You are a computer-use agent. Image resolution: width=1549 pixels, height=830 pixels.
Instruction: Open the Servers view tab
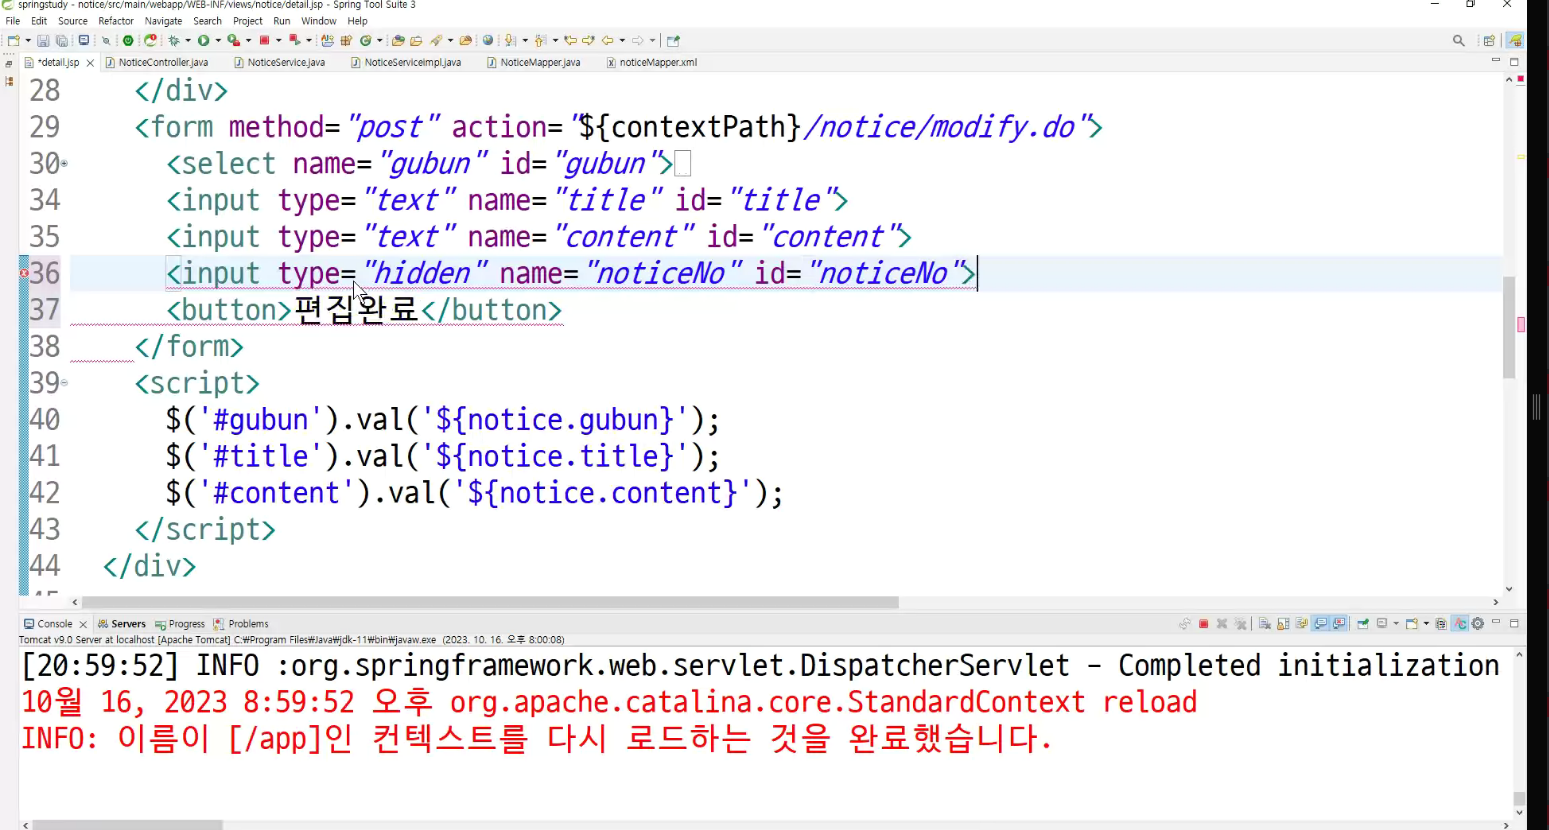(x=122, y=624)
